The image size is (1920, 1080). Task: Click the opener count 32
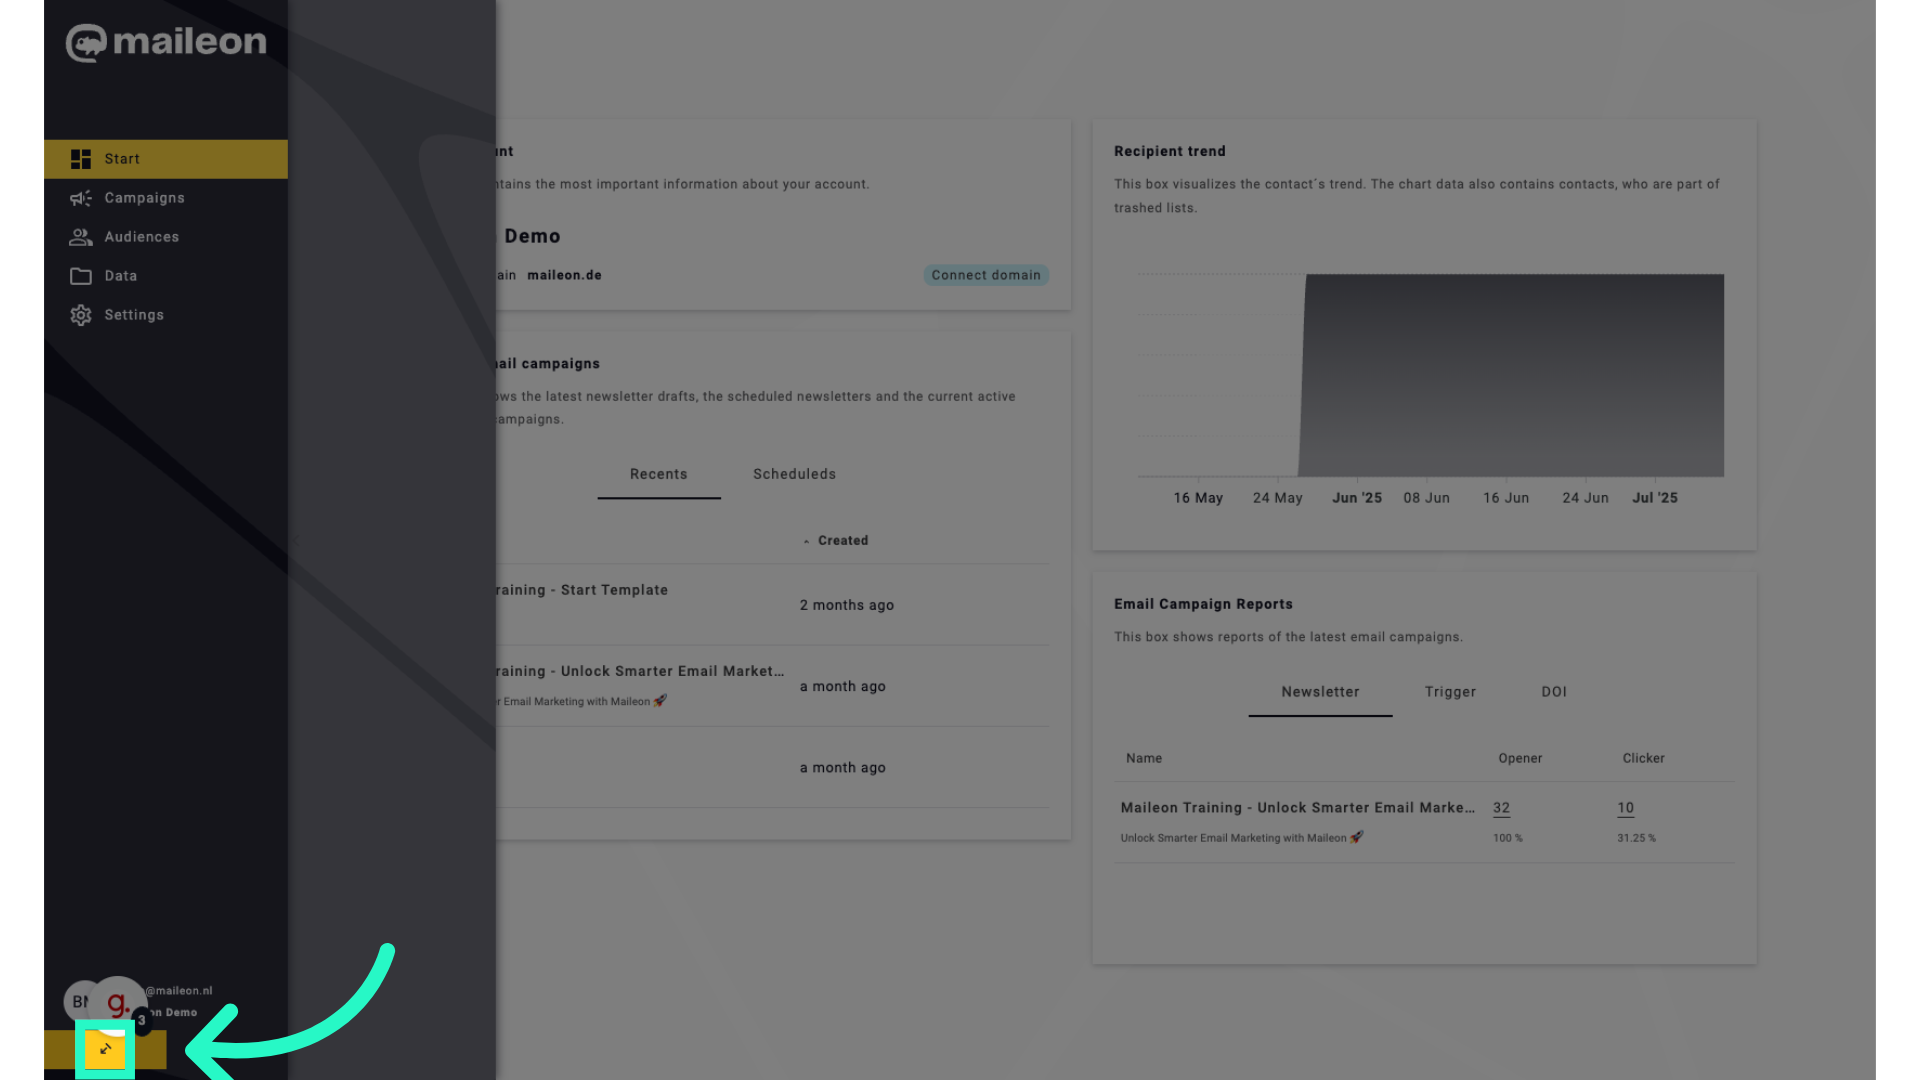[1501, 808]
